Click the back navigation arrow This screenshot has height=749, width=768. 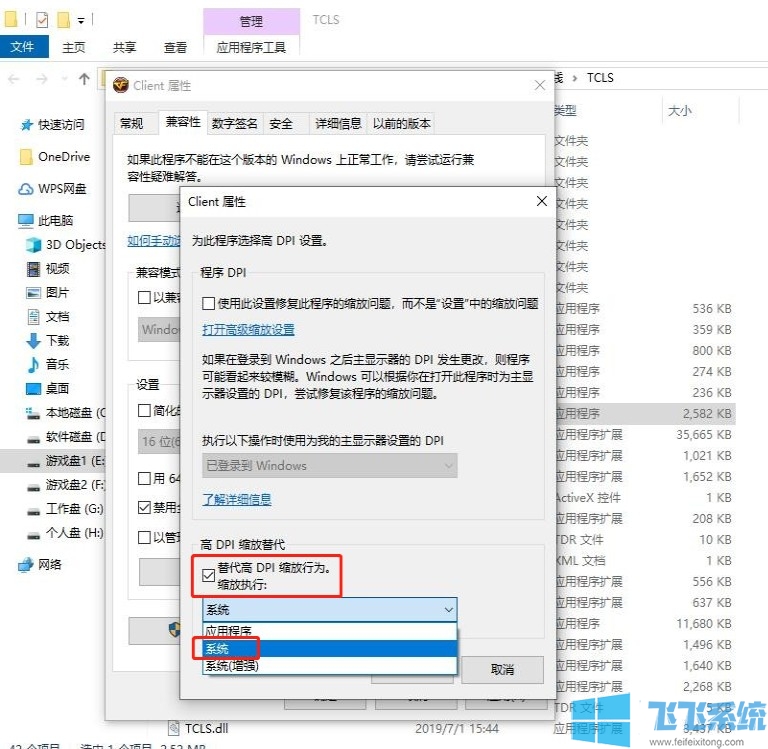[14, 79]
